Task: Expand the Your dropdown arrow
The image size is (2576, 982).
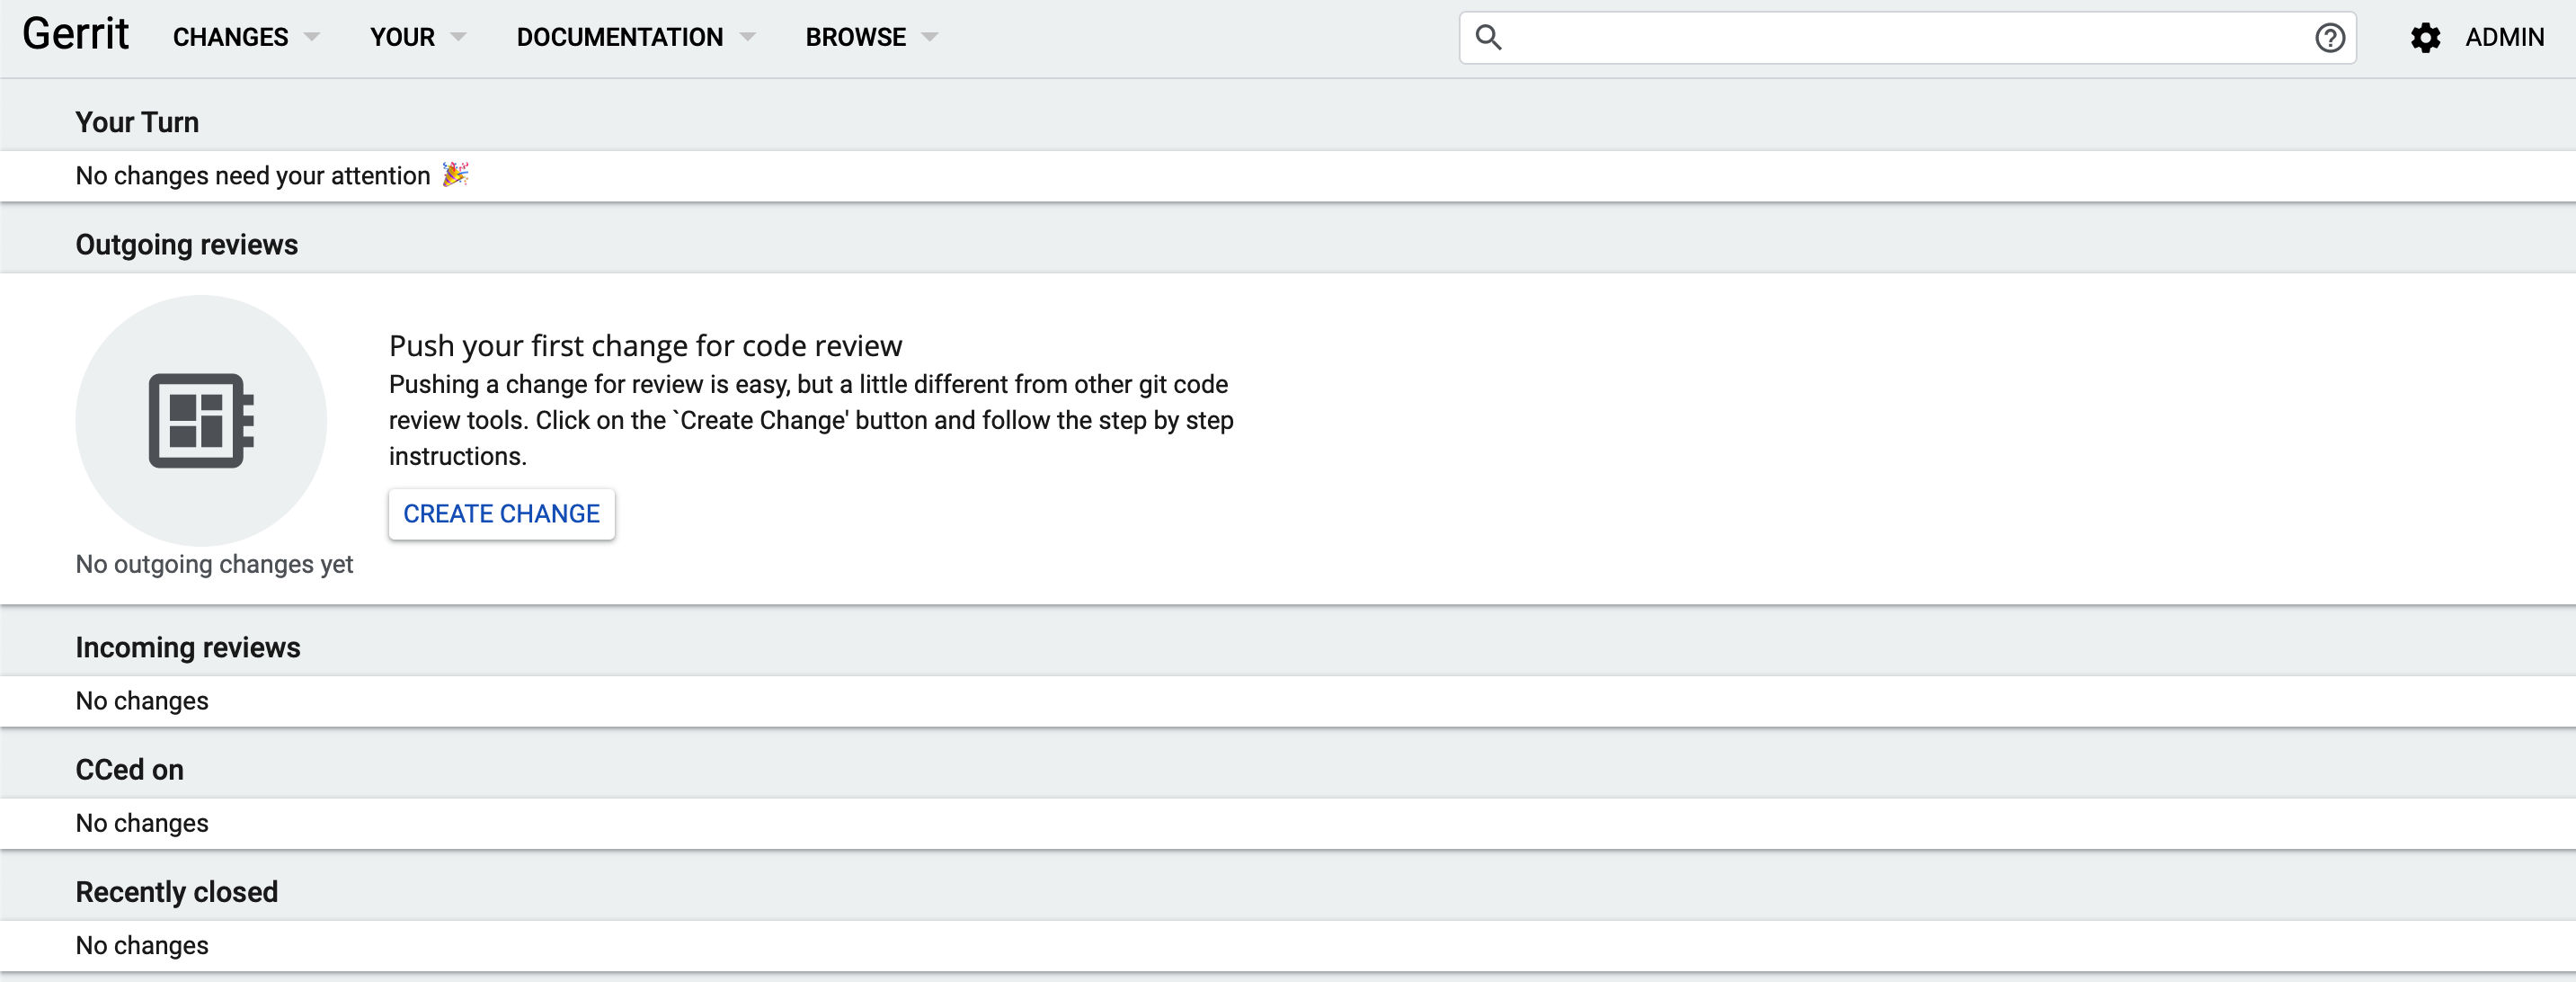Action: click(x=458, y=37)
